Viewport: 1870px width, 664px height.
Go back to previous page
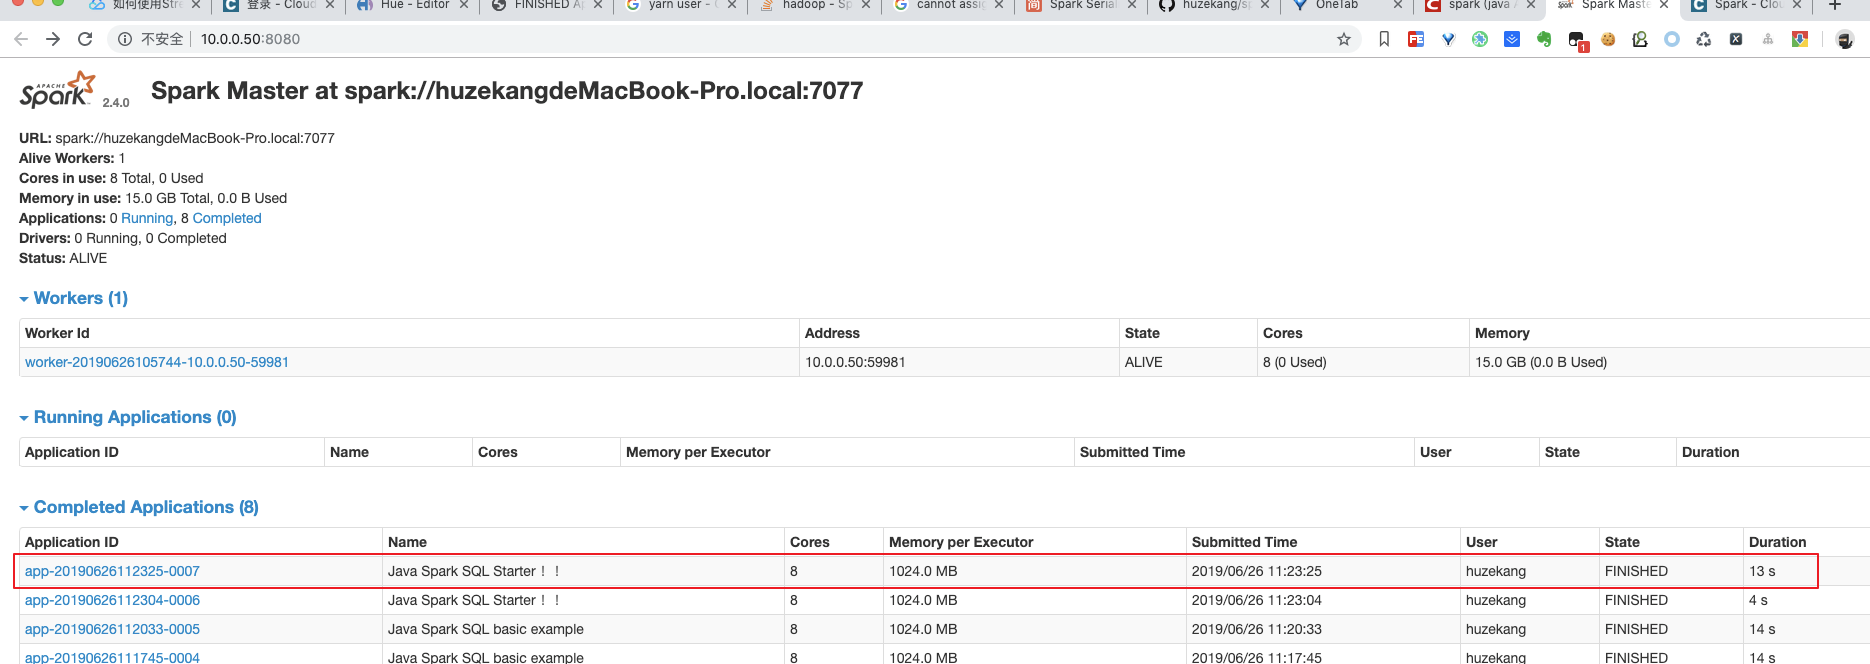[x=21, y=39]
